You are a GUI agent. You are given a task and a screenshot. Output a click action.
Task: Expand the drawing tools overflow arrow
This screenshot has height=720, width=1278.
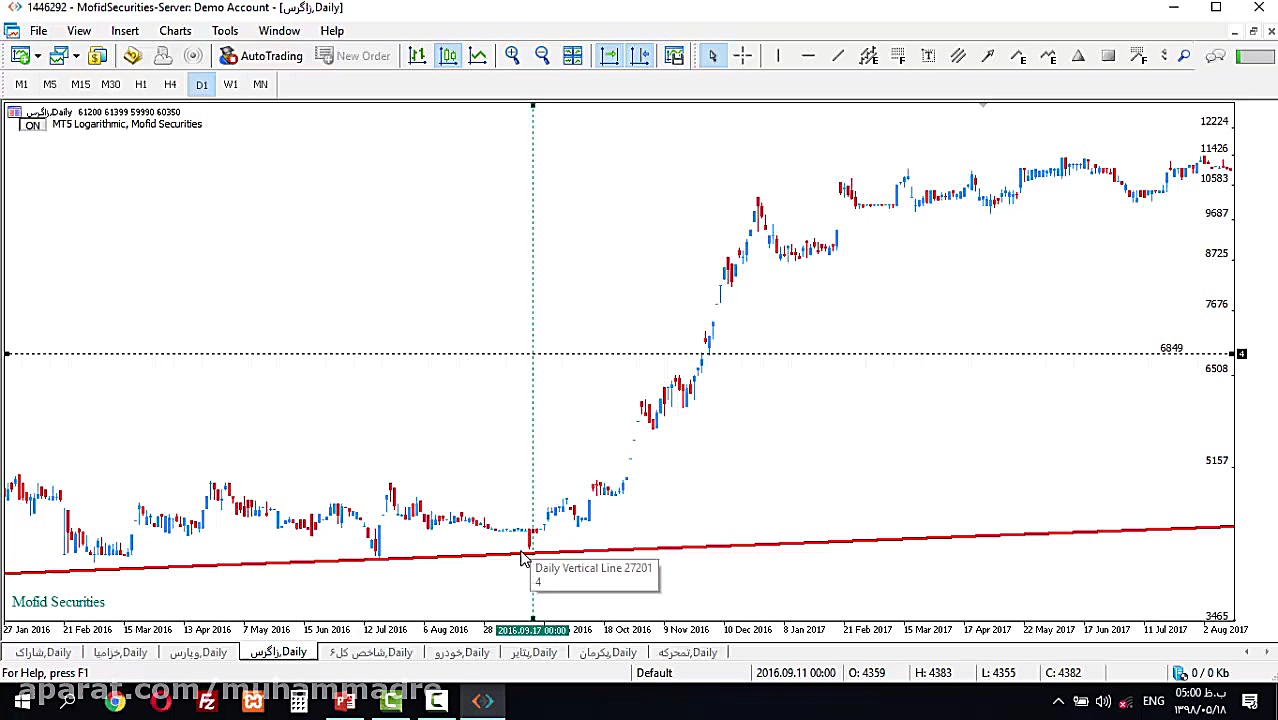click(1164, 56)
